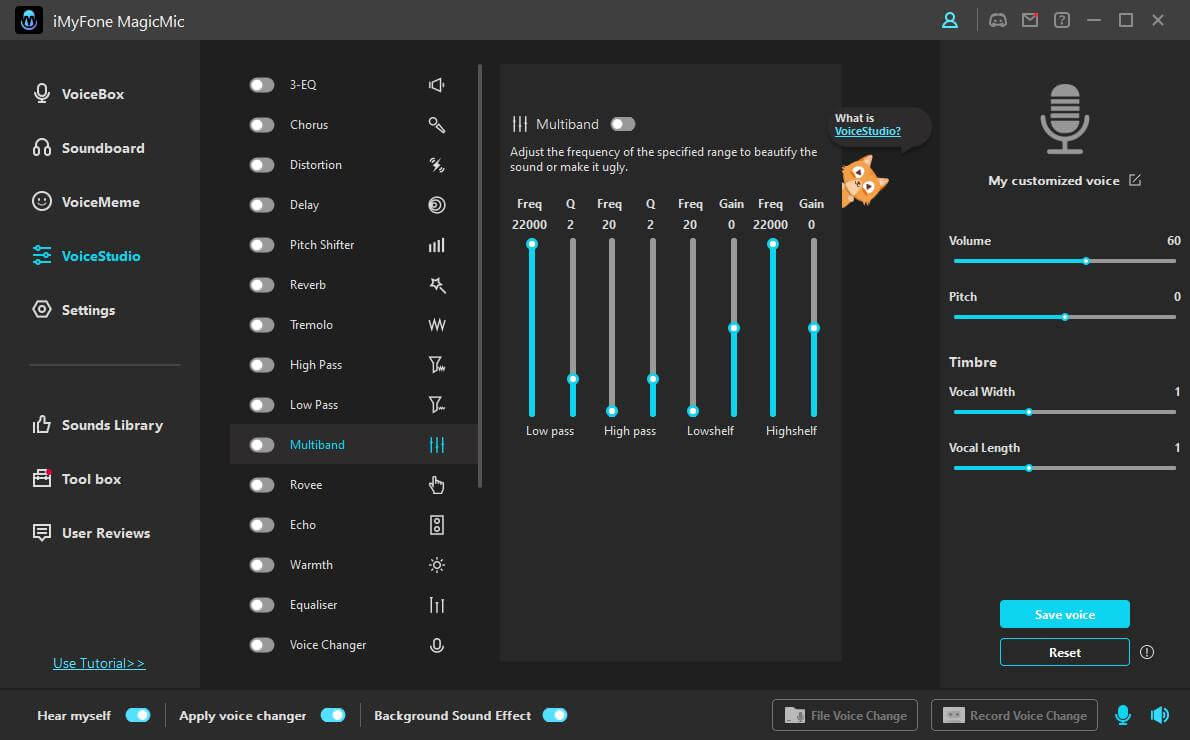
Task: Open the Sounds Library
Action: (x=98, y=426)
